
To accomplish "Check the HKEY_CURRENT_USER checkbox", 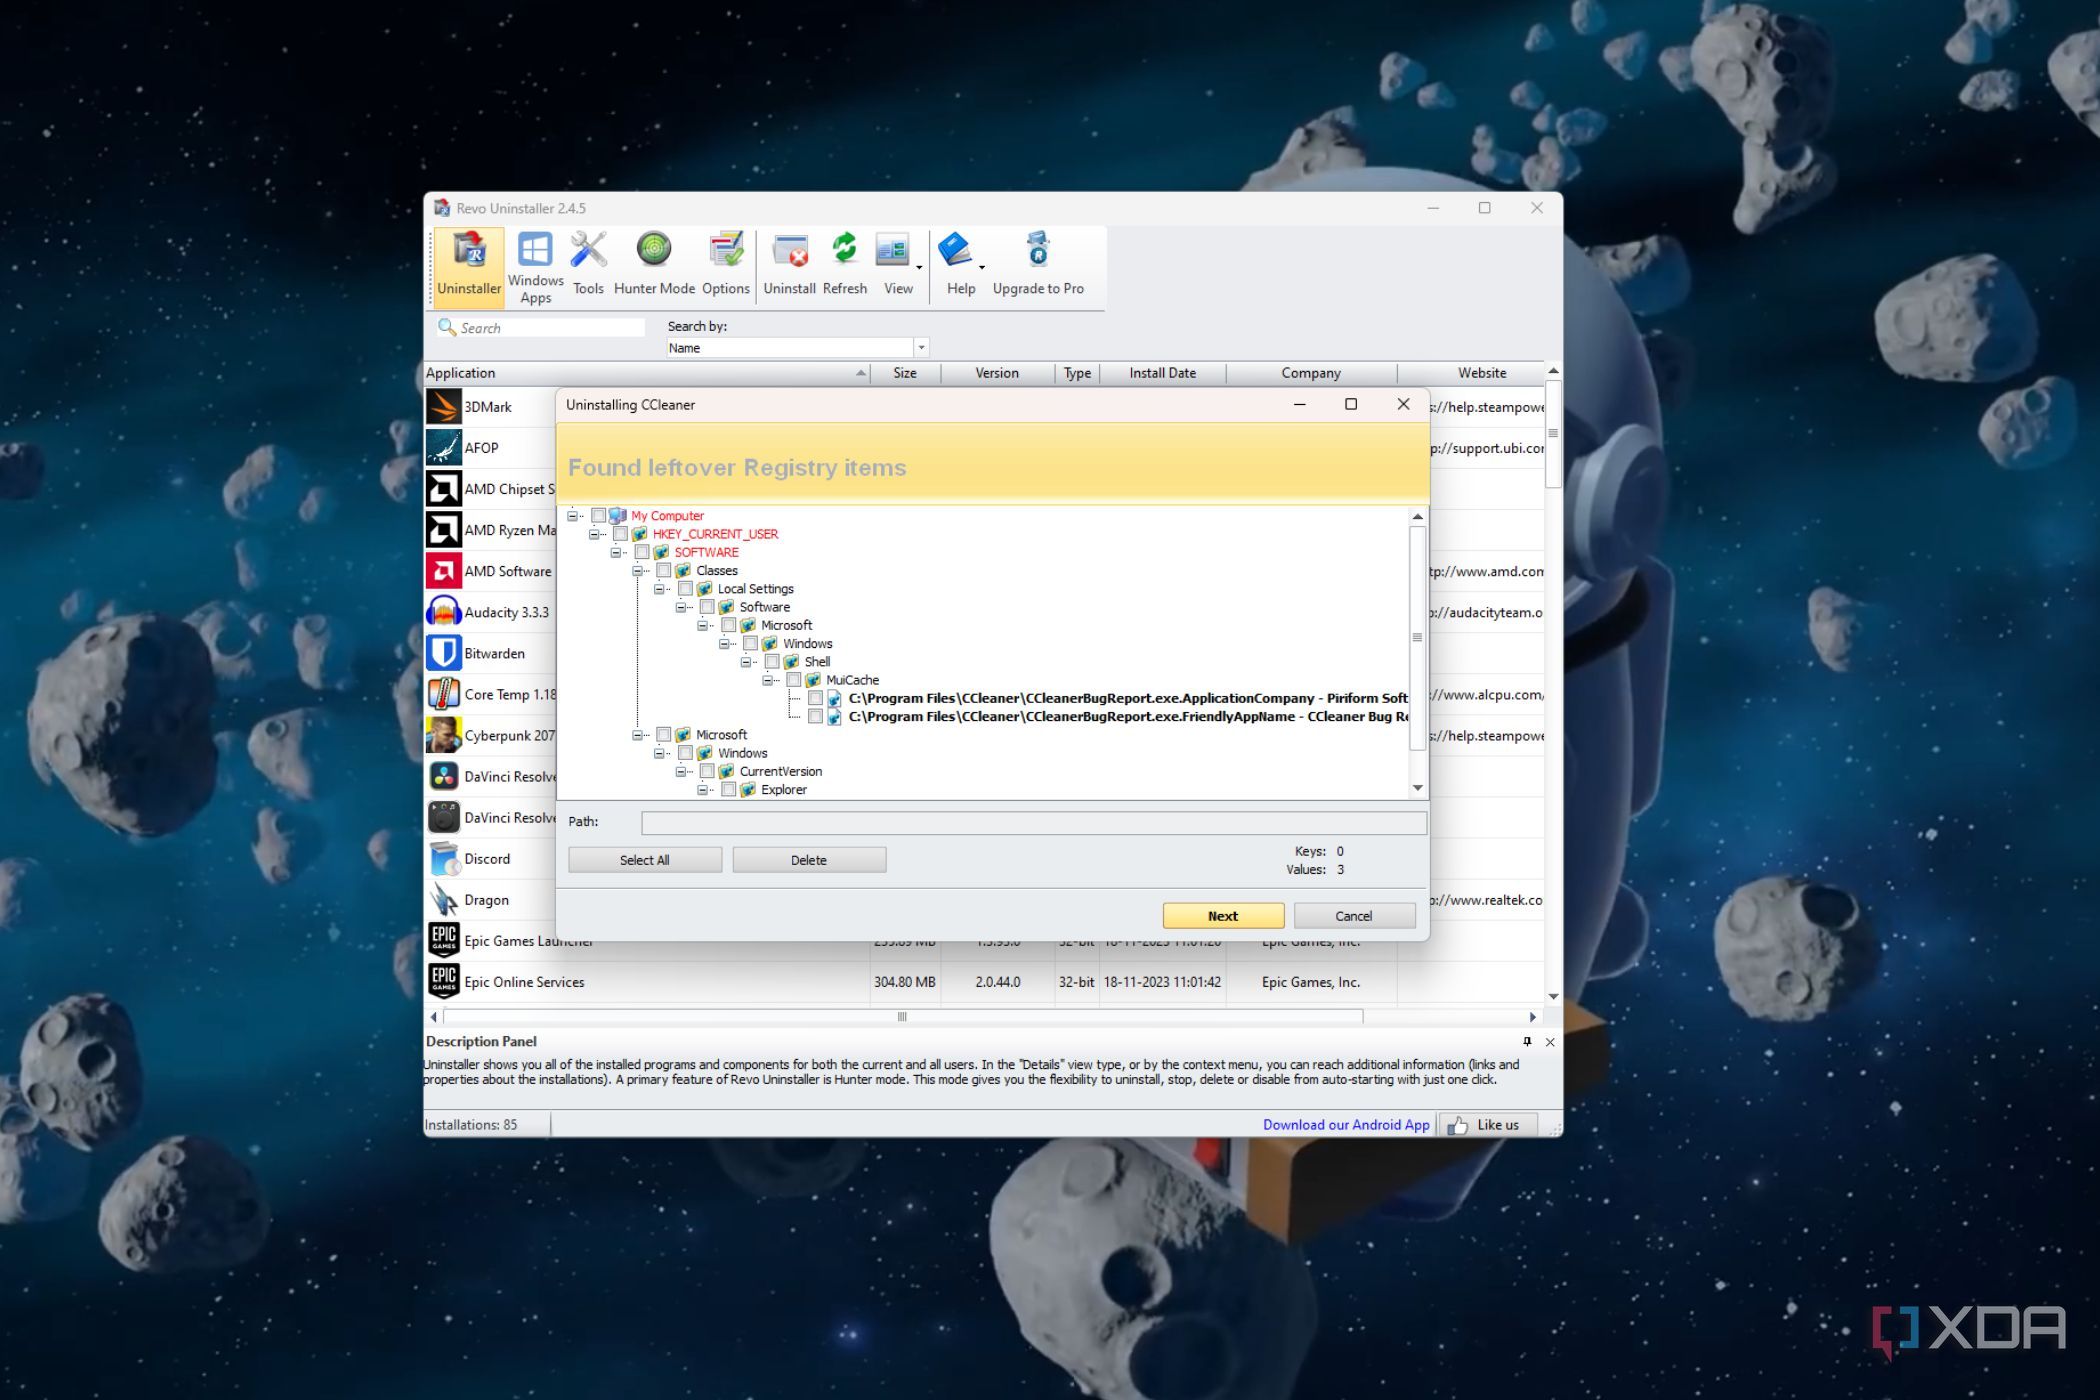I will tap(620, 534).
